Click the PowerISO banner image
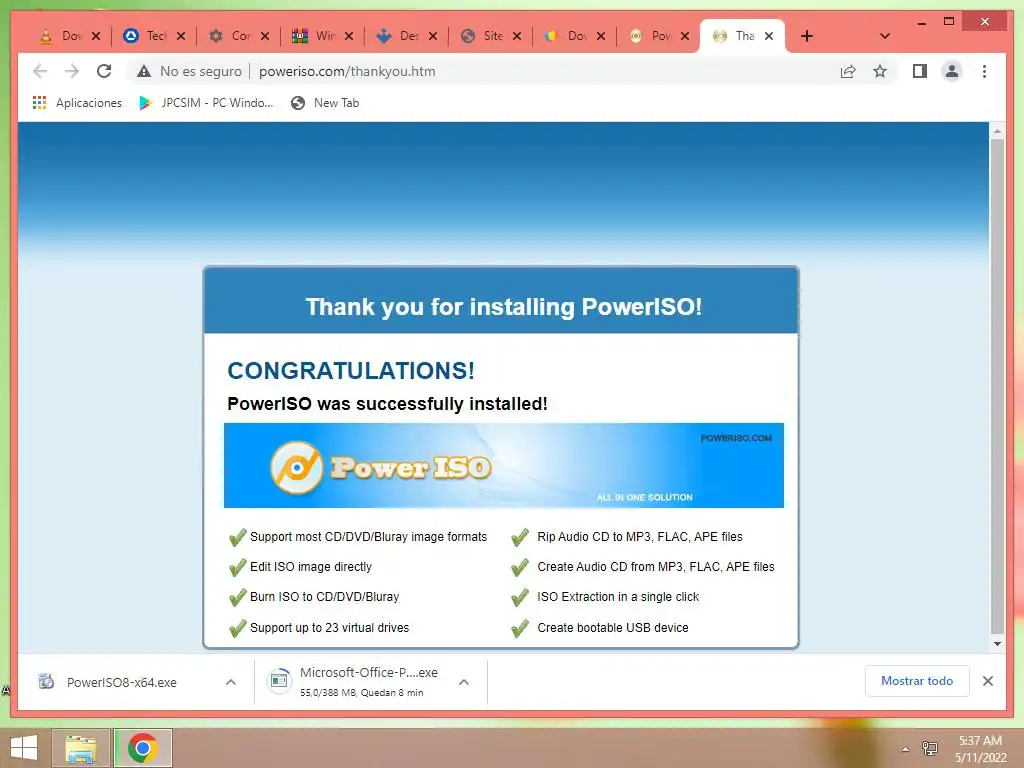1024x768 pixels. click(504, 466)
